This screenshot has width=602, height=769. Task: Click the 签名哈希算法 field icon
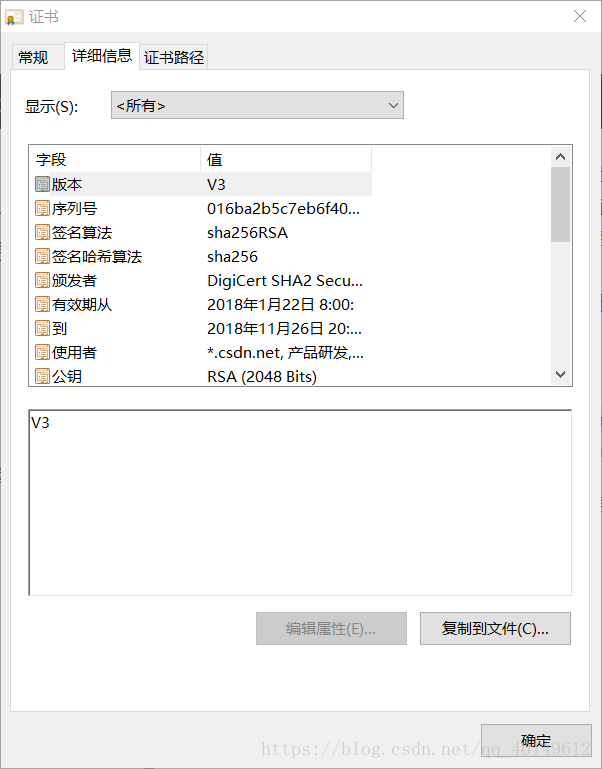43,256
